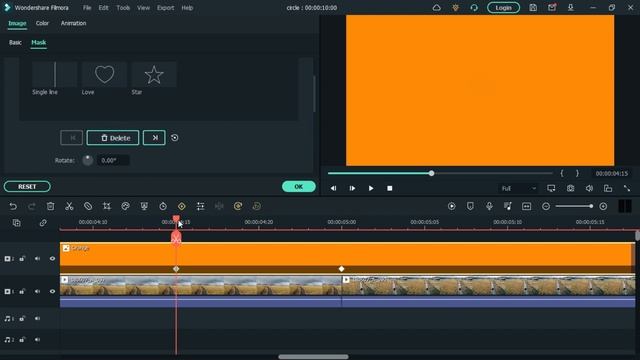Click the speed timer icon
The height and width of the screenshot is (360, 640).
pos(163,206)
